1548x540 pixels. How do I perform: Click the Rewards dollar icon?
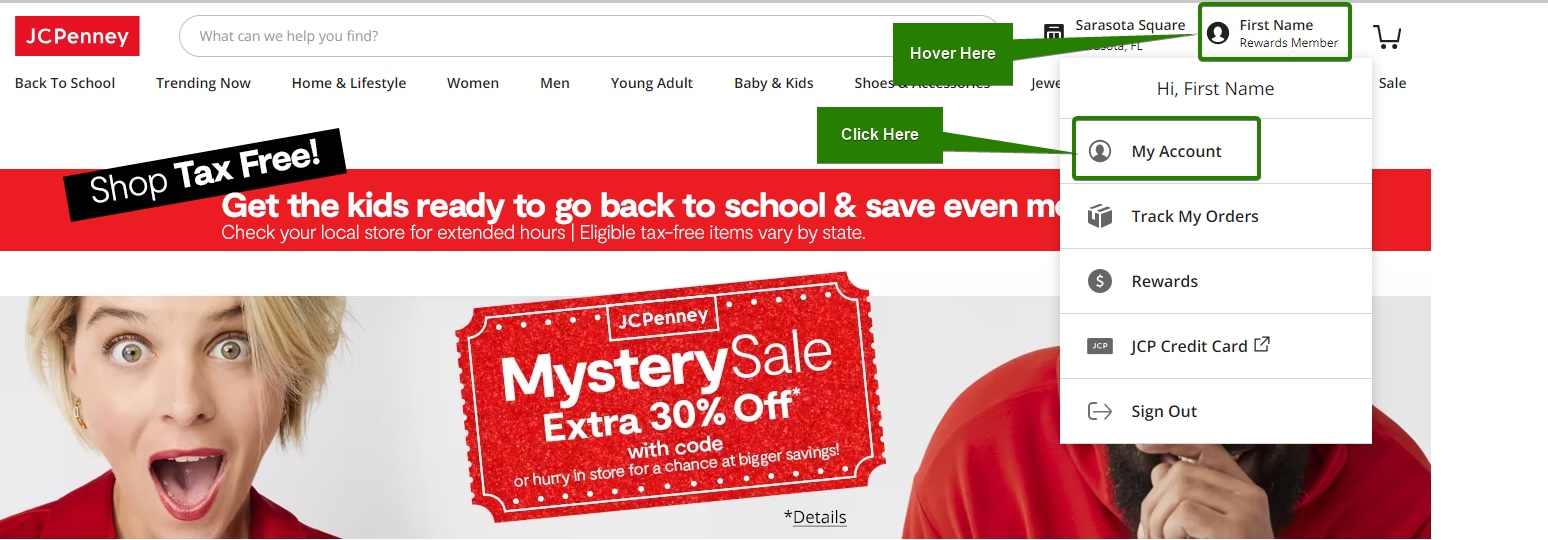pos(1100,281)
